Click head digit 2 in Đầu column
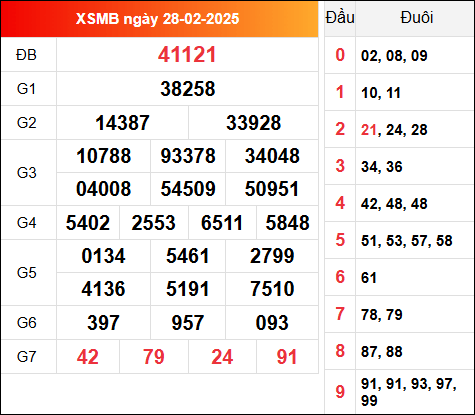 [340, 129]
